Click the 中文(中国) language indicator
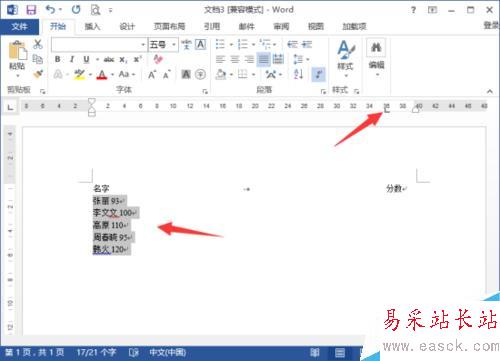This screenshot has height=361, width=500. tap(168, 352)
